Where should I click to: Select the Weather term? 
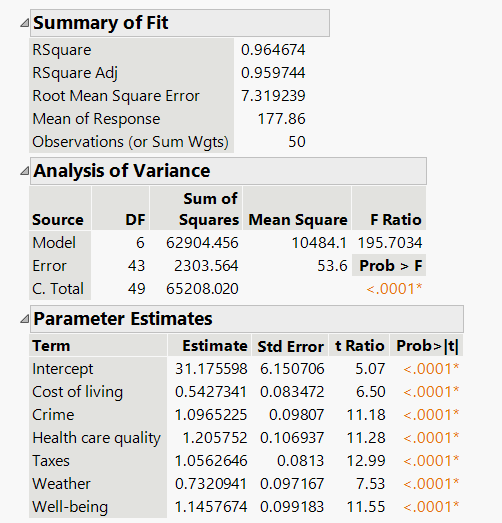click(61, 484)
